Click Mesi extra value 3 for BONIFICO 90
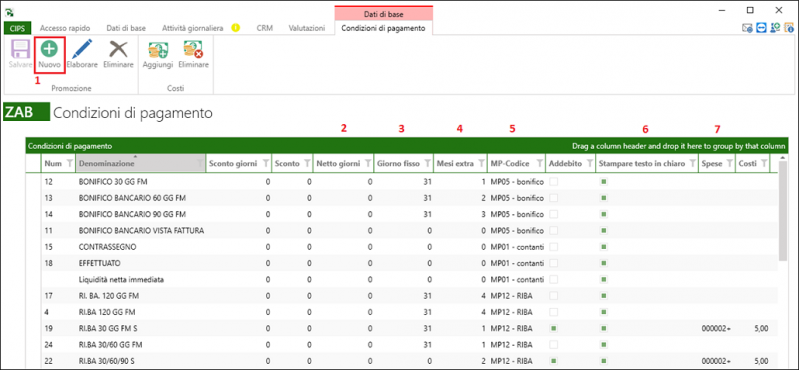Image resolution: width=799 pixels, height=370 pixels. 484,215
